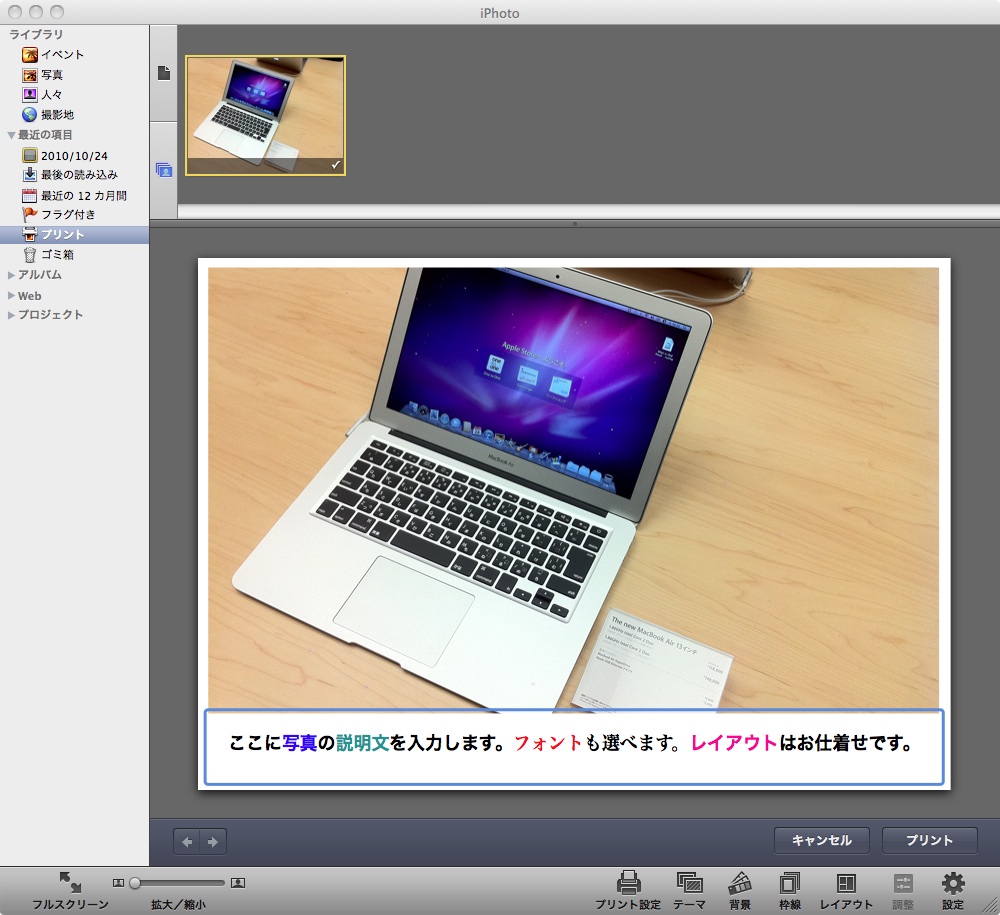Select the MacBook photo thumbnail

click(266, 116)
